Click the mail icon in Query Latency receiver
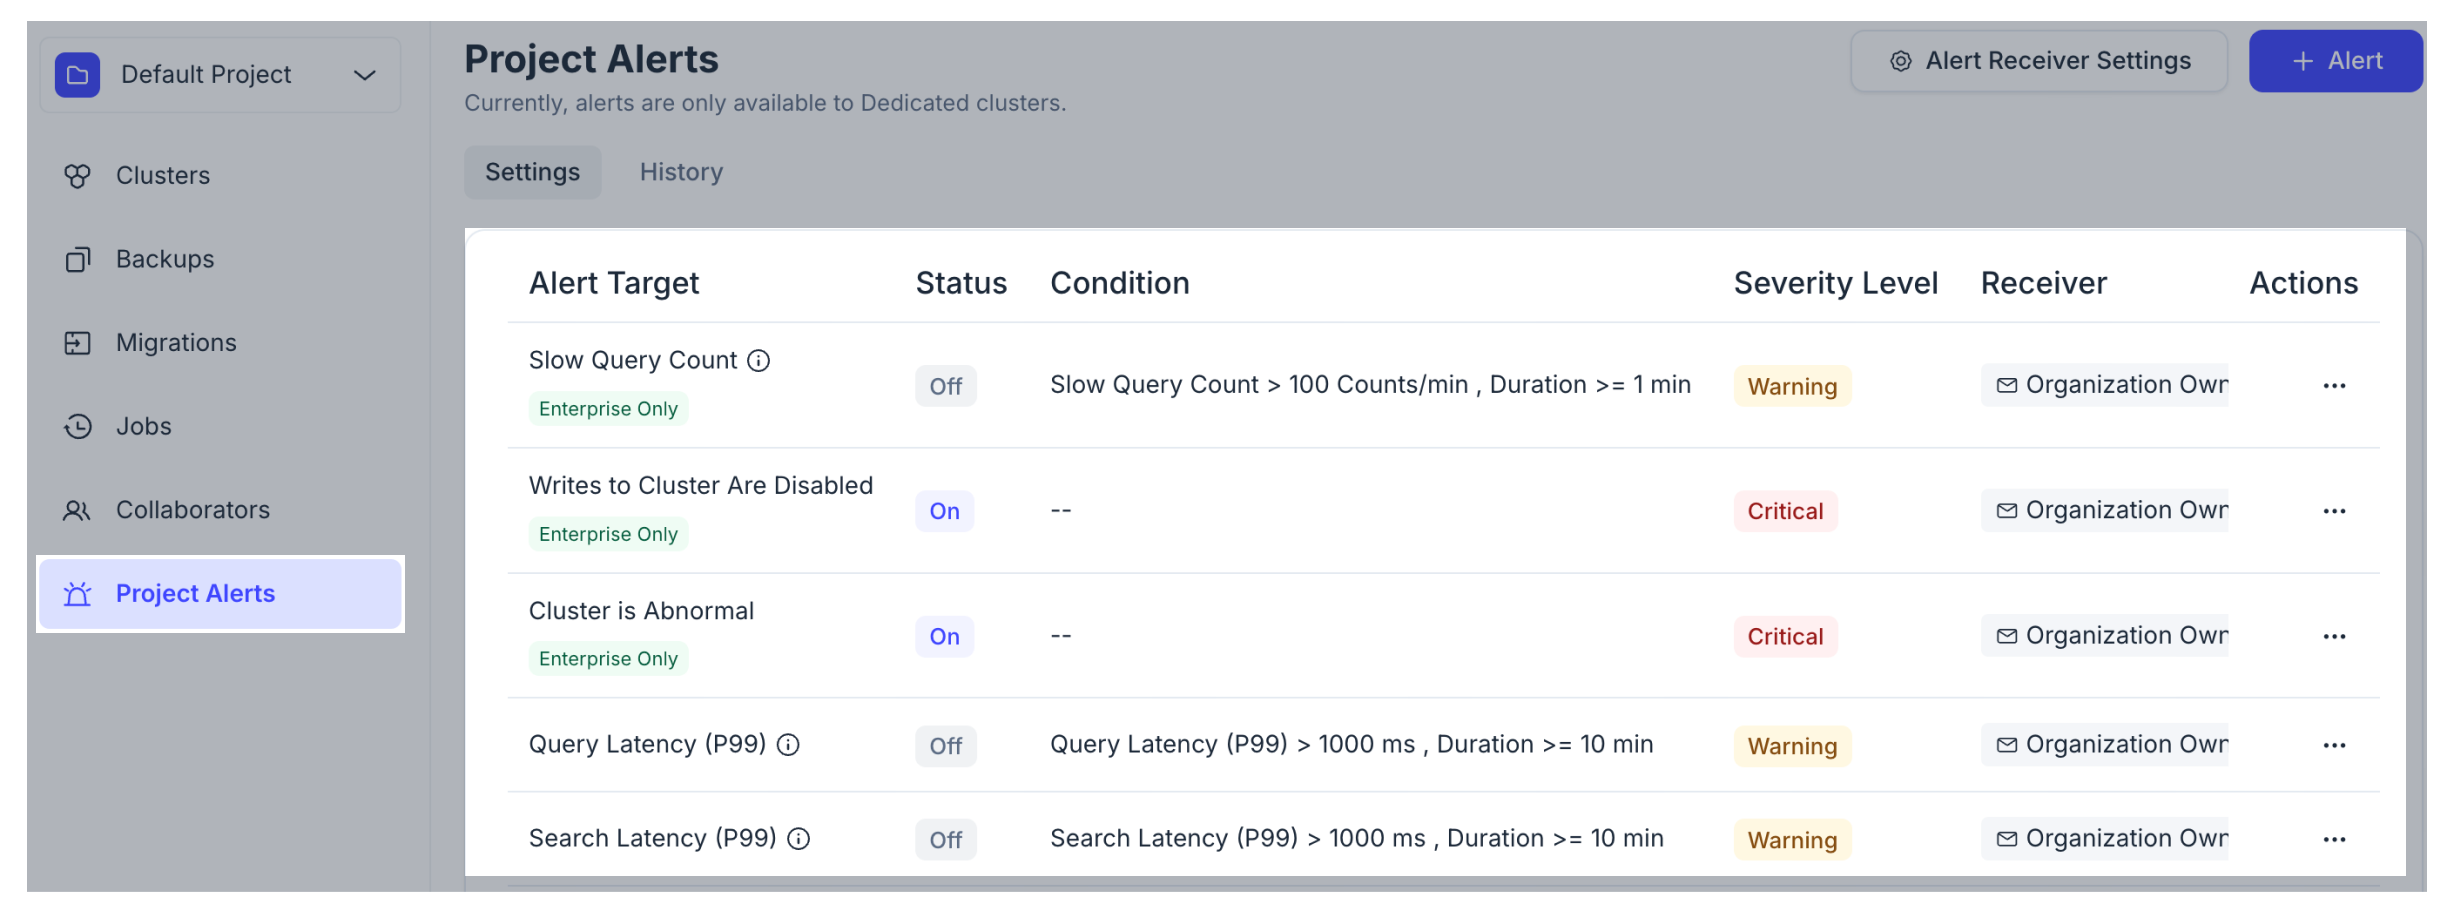The image size is (2454, 912). (x=2006, y=745)
